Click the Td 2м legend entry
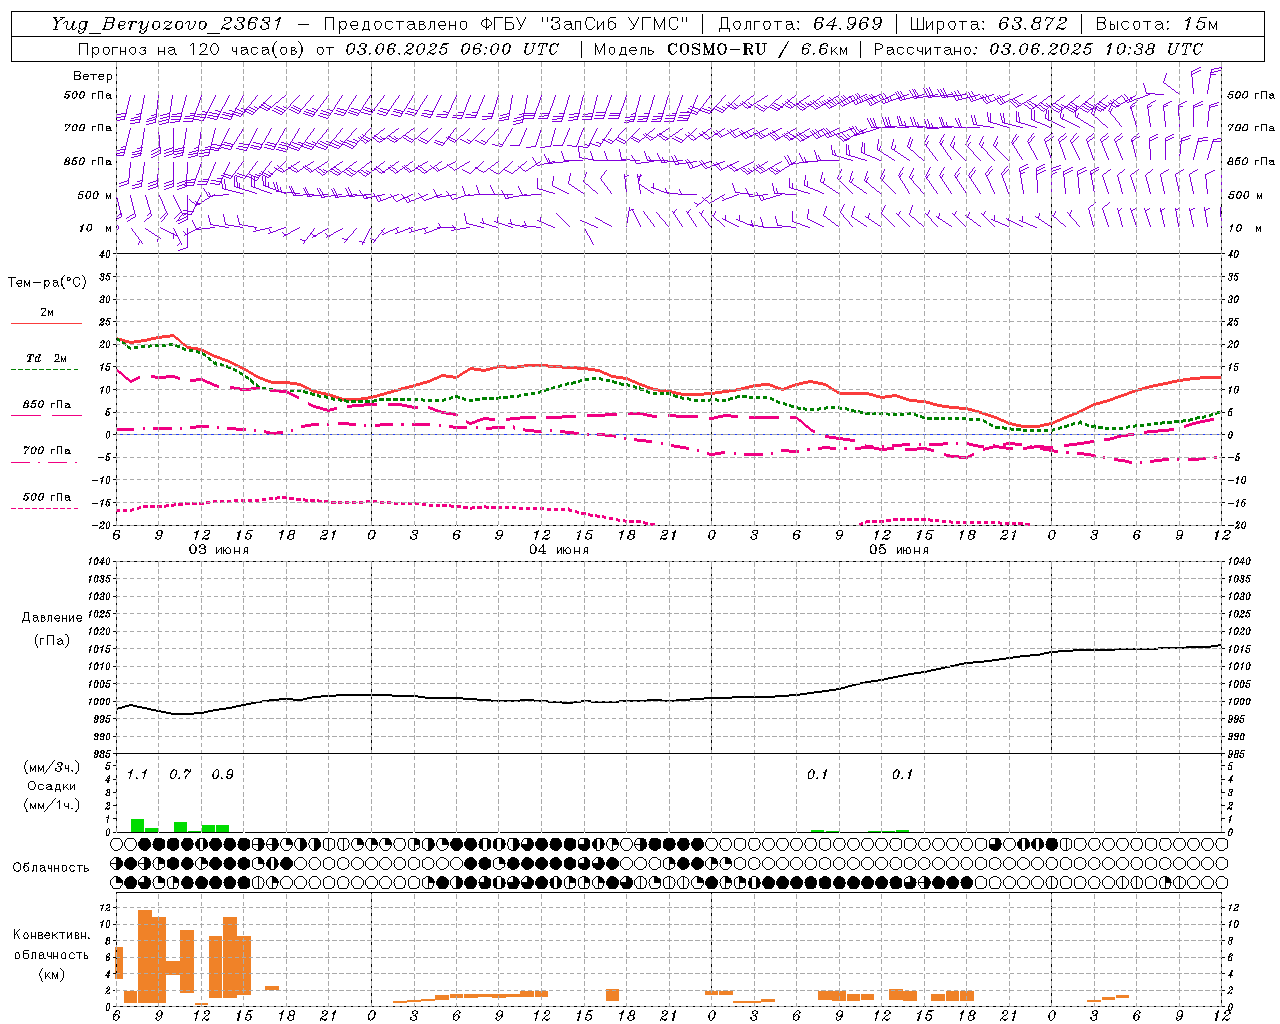The height and width of the screenshot is (1024, 1280). [x=46, y=358]
